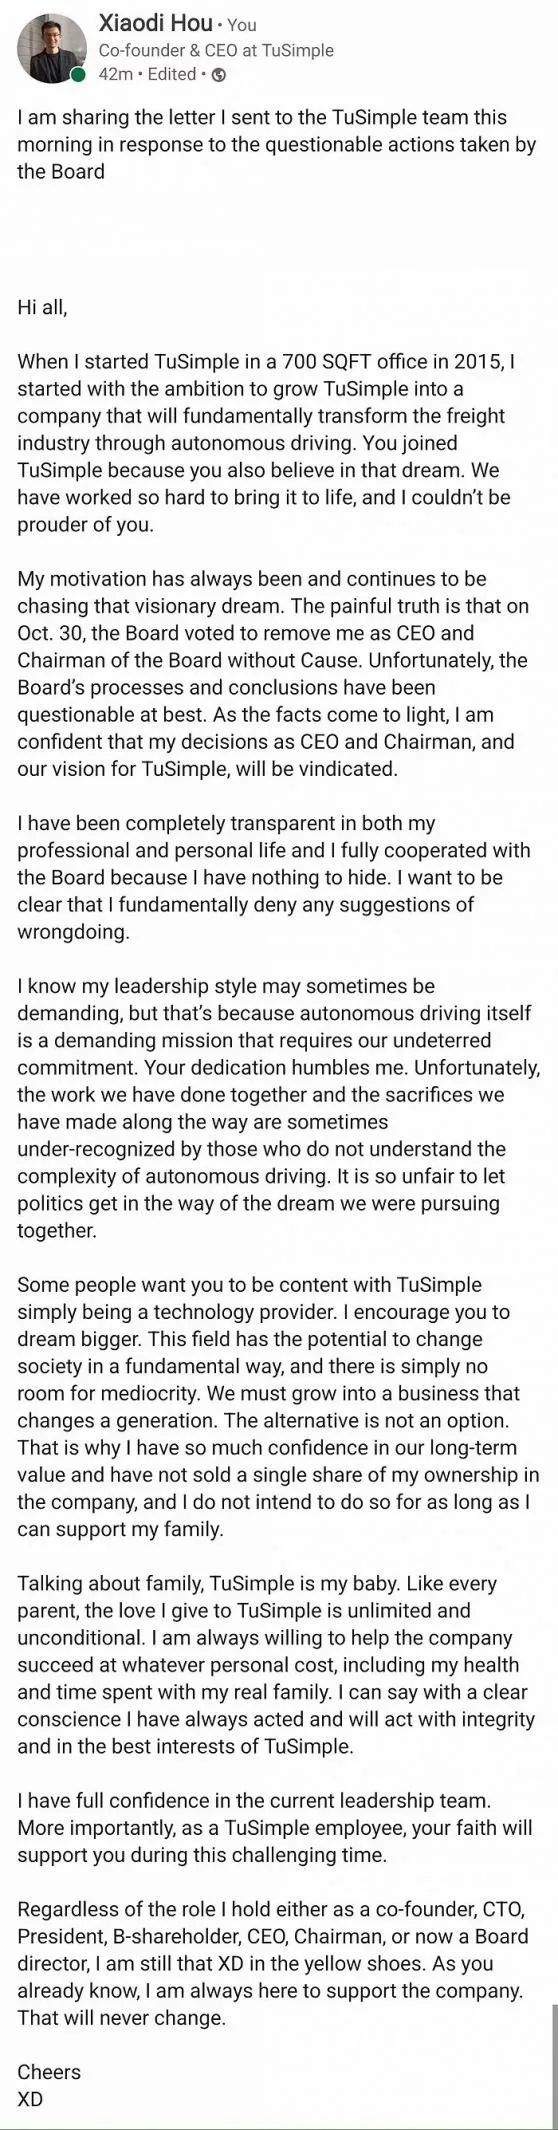Click paragraph starting I have been completely transparent
558x2130 pixels.
[273, 877]
